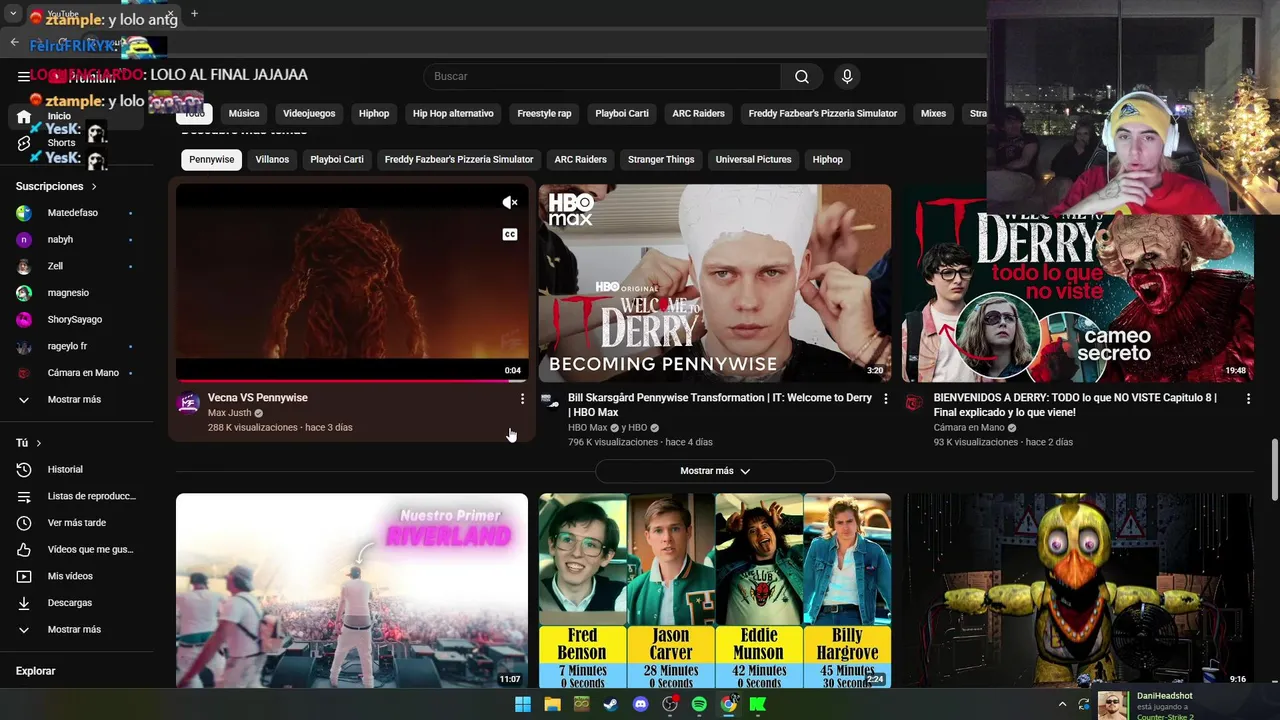Open three-dot menu for Bill Skarsgård Pennywise Transformation
The width and height of the screenshot is (1280, 720).
click(885, 399)
